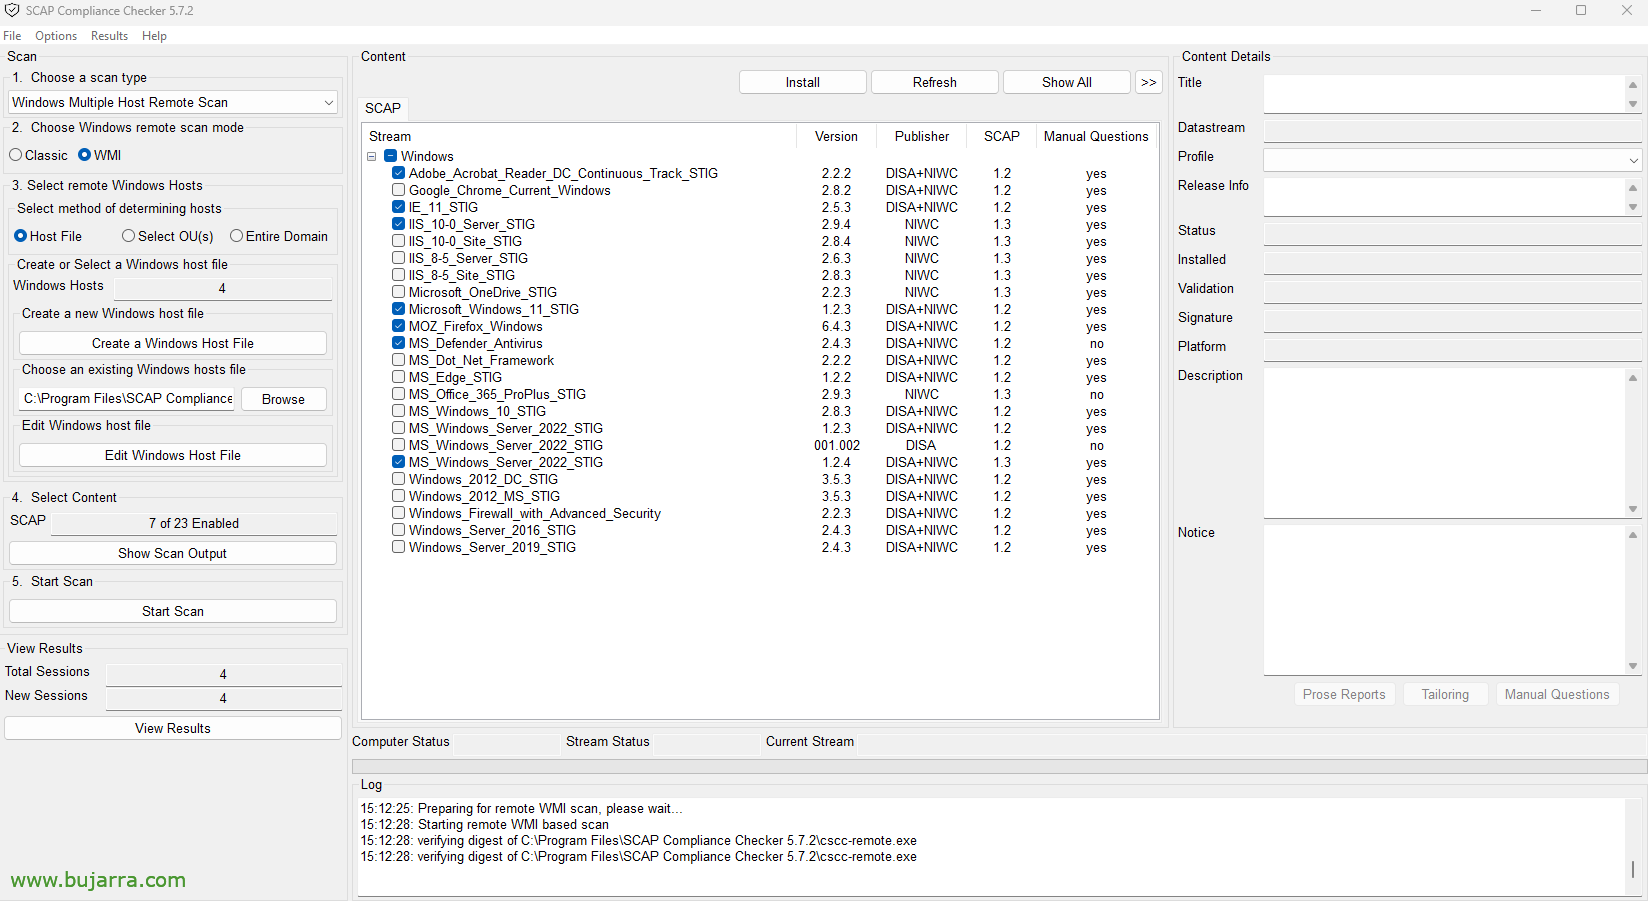1648x901 pixels.
Task: Click down arrow of Description scrollbar
Action: [1633, 509]
